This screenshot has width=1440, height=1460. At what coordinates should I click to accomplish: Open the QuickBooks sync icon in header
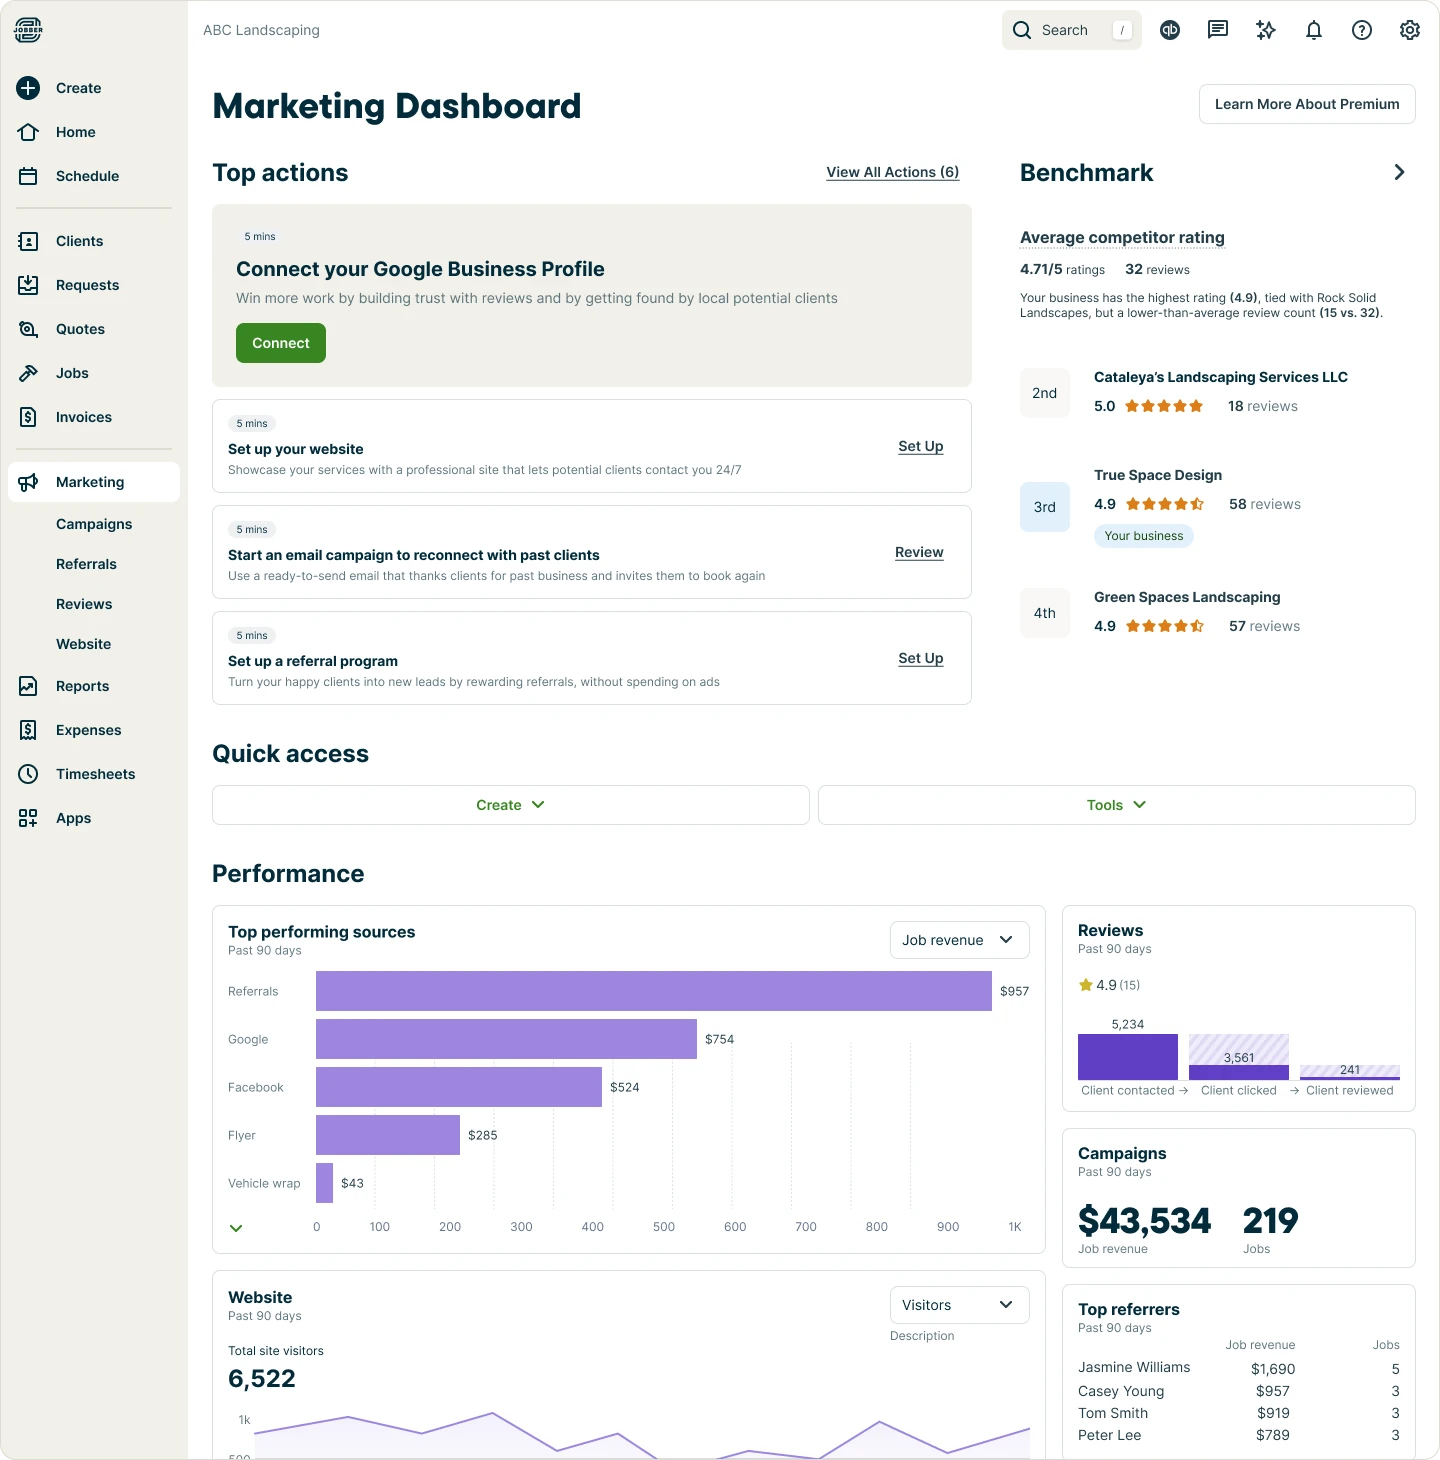click(1170, 30)
